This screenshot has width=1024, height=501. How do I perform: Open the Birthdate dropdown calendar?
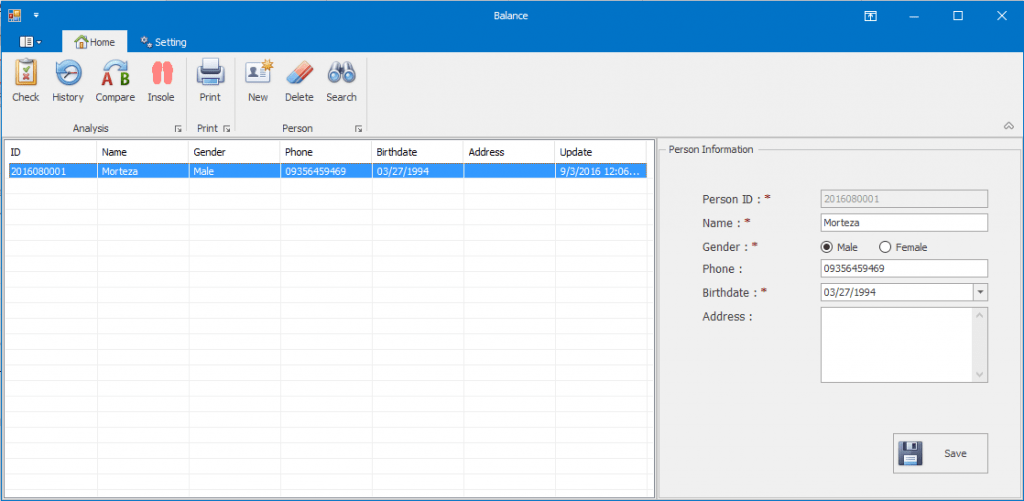click(x=980, y=292)
